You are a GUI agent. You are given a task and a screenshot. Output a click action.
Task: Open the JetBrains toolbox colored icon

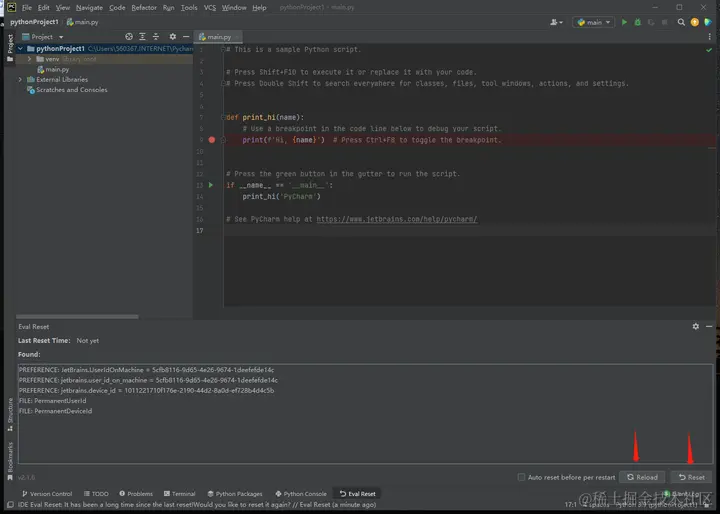click(708, 22)
